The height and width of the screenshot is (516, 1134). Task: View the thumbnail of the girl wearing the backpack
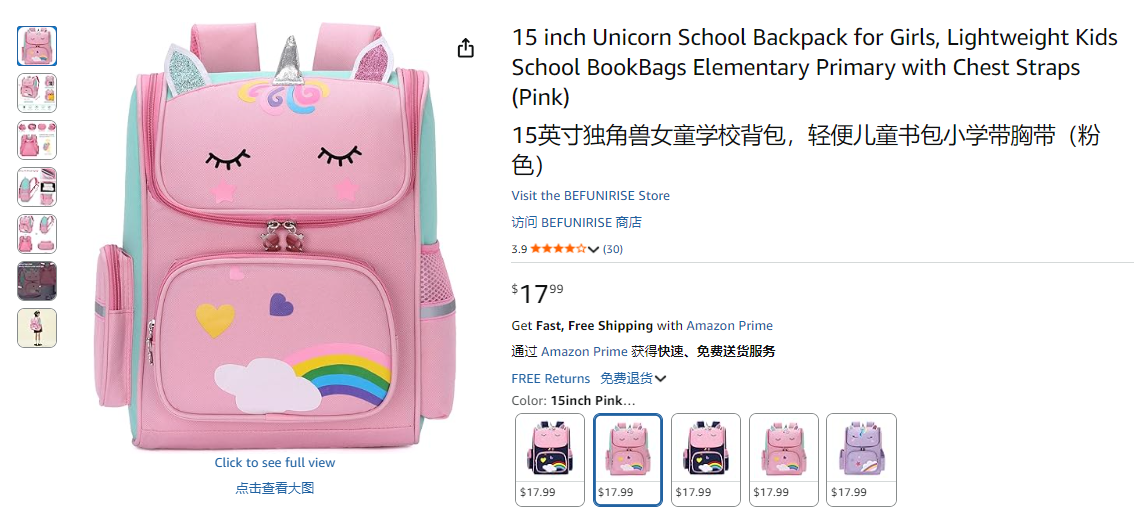pos(37,328)
